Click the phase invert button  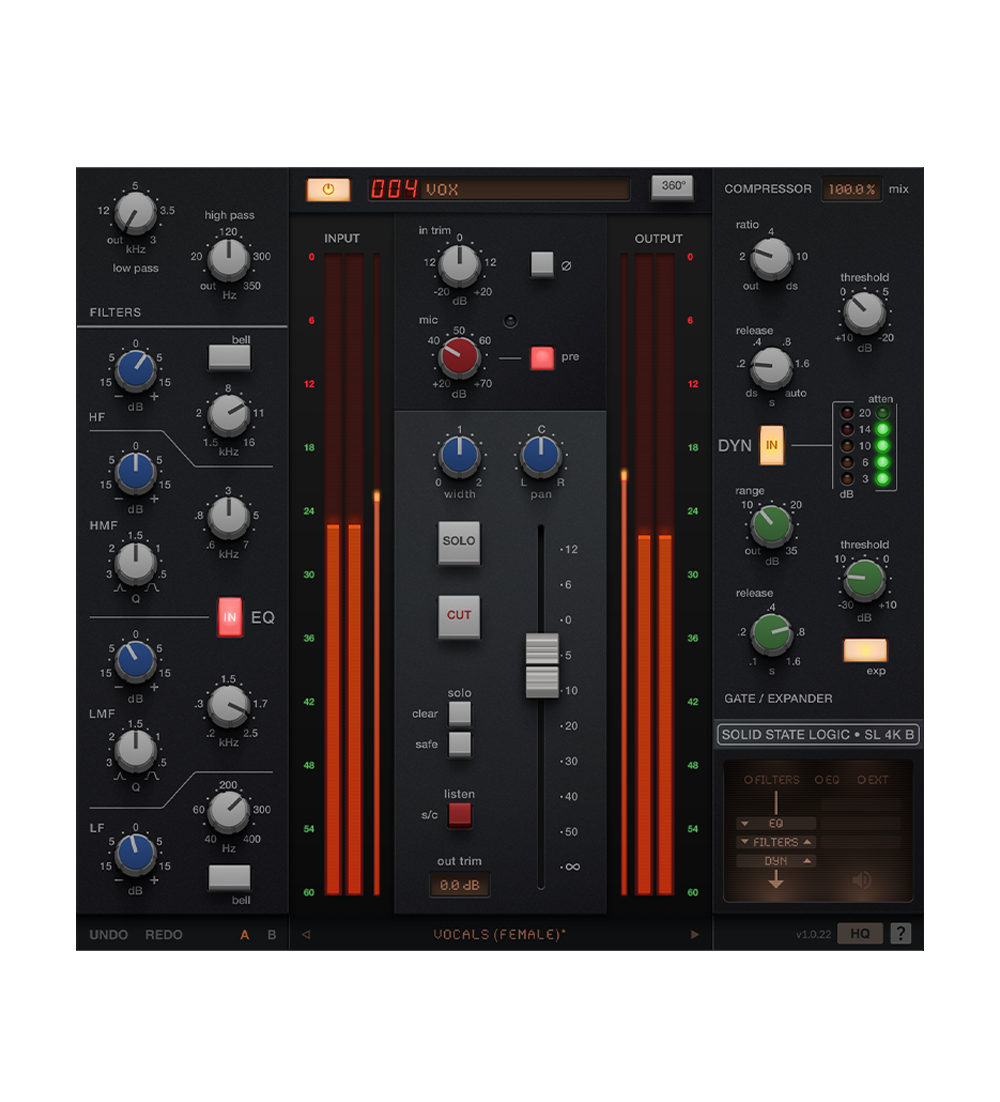tap(542, 265)
